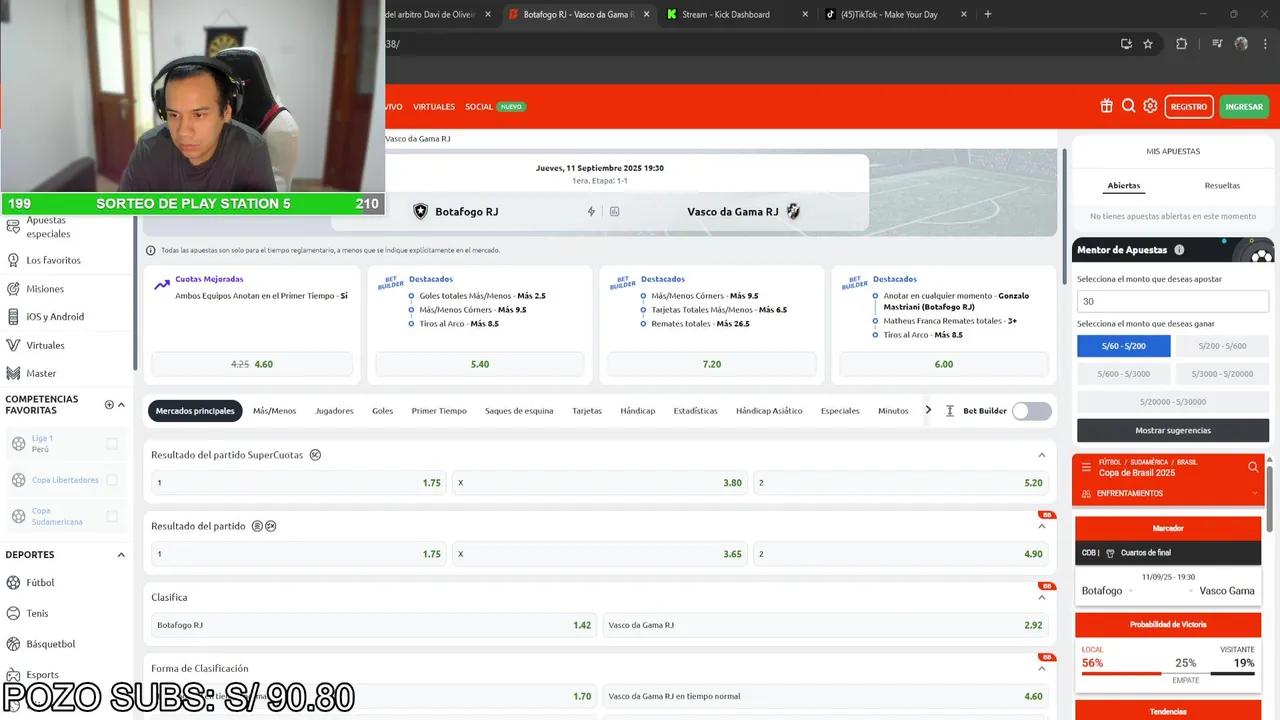1280x720 pixels.
Task: Open the media control playlist icon
Action: pos(1217,44)
